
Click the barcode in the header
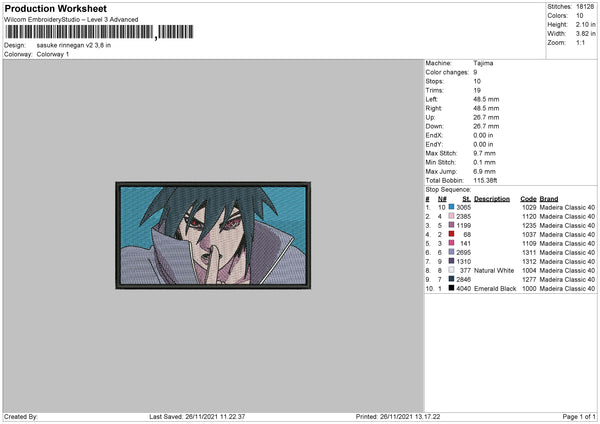tap(99, 32)
